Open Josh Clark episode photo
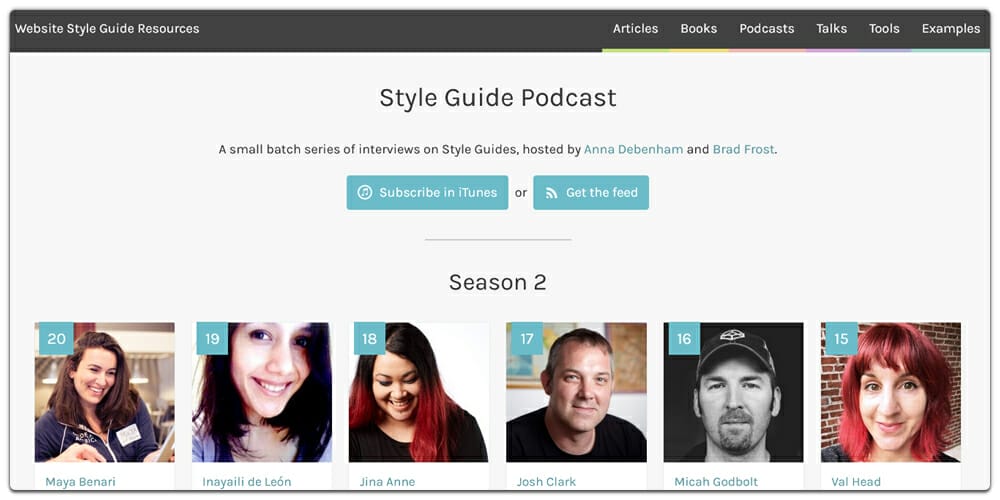 (x=577, y=392)
